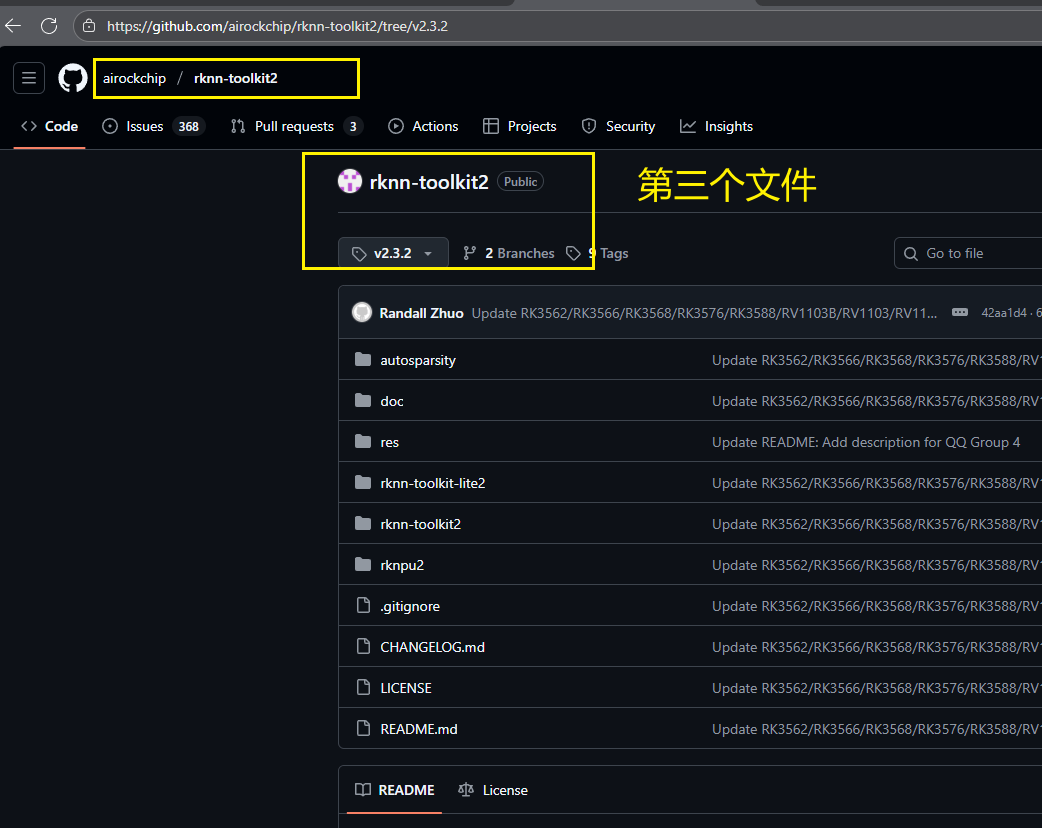Open the doc folder
Screen dimensions: 1042x828
[391, 401]
